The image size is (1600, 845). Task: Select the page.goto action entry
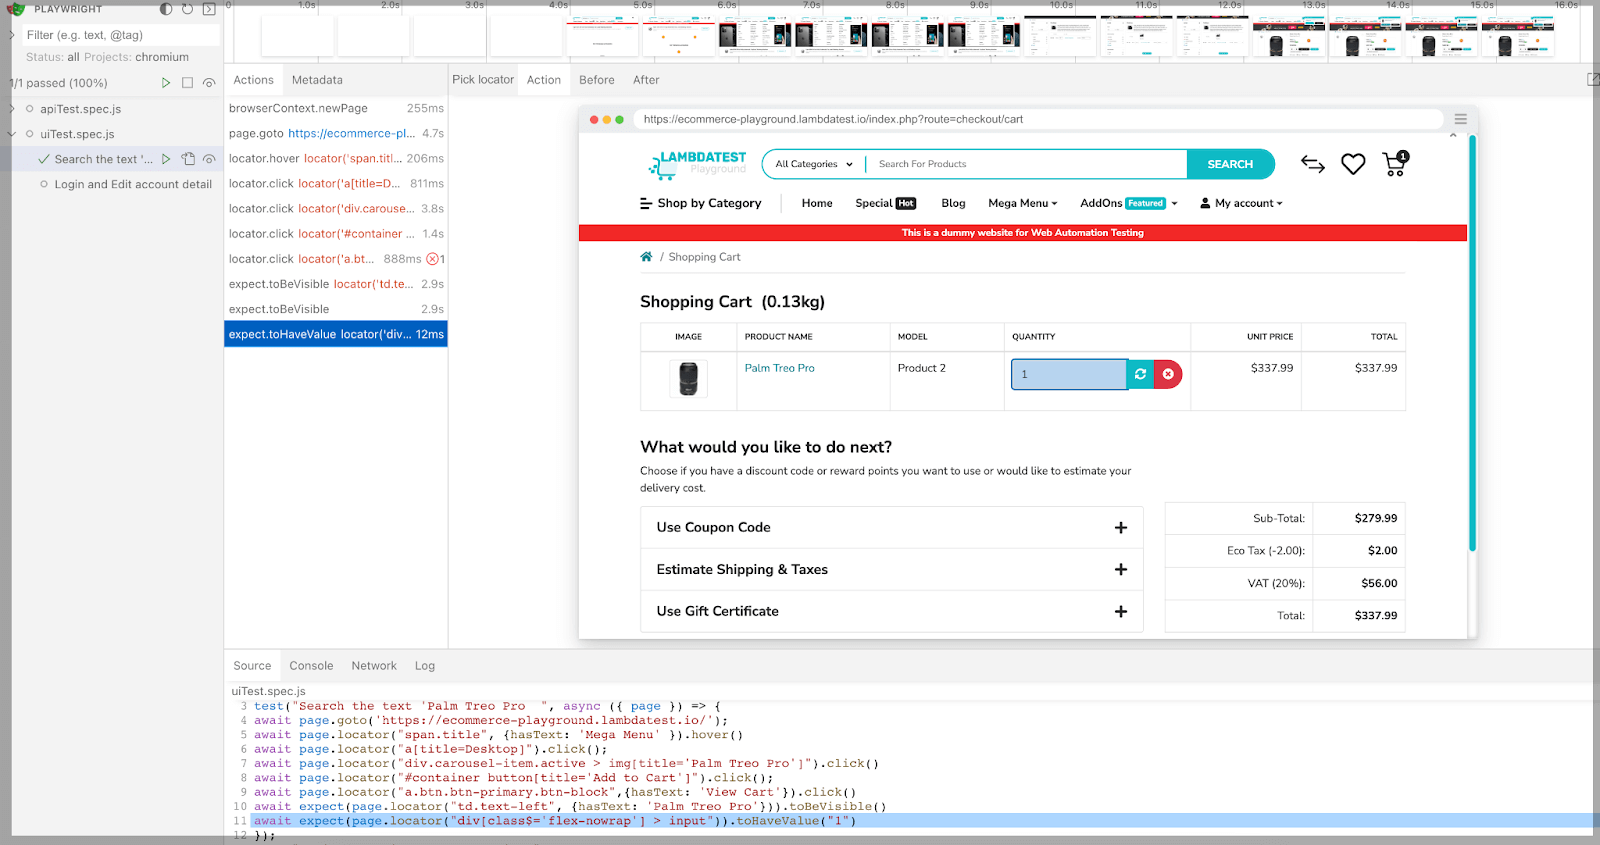click(335, 133)
